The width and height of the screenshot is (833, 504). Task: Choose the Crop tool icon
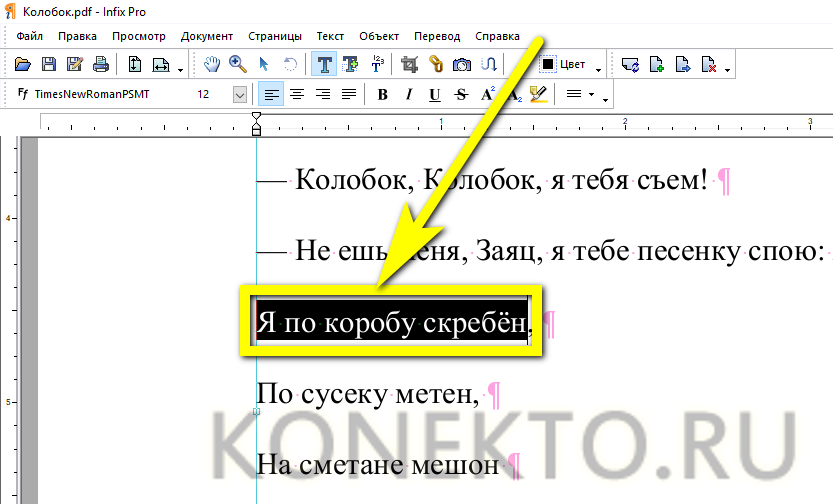(x=409, y=65)
